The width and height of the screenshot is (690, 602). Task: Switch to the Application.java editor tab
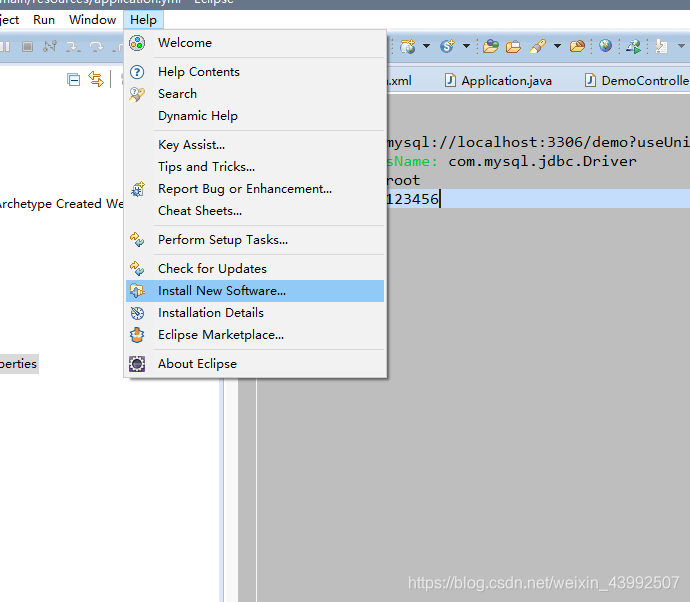498,81
